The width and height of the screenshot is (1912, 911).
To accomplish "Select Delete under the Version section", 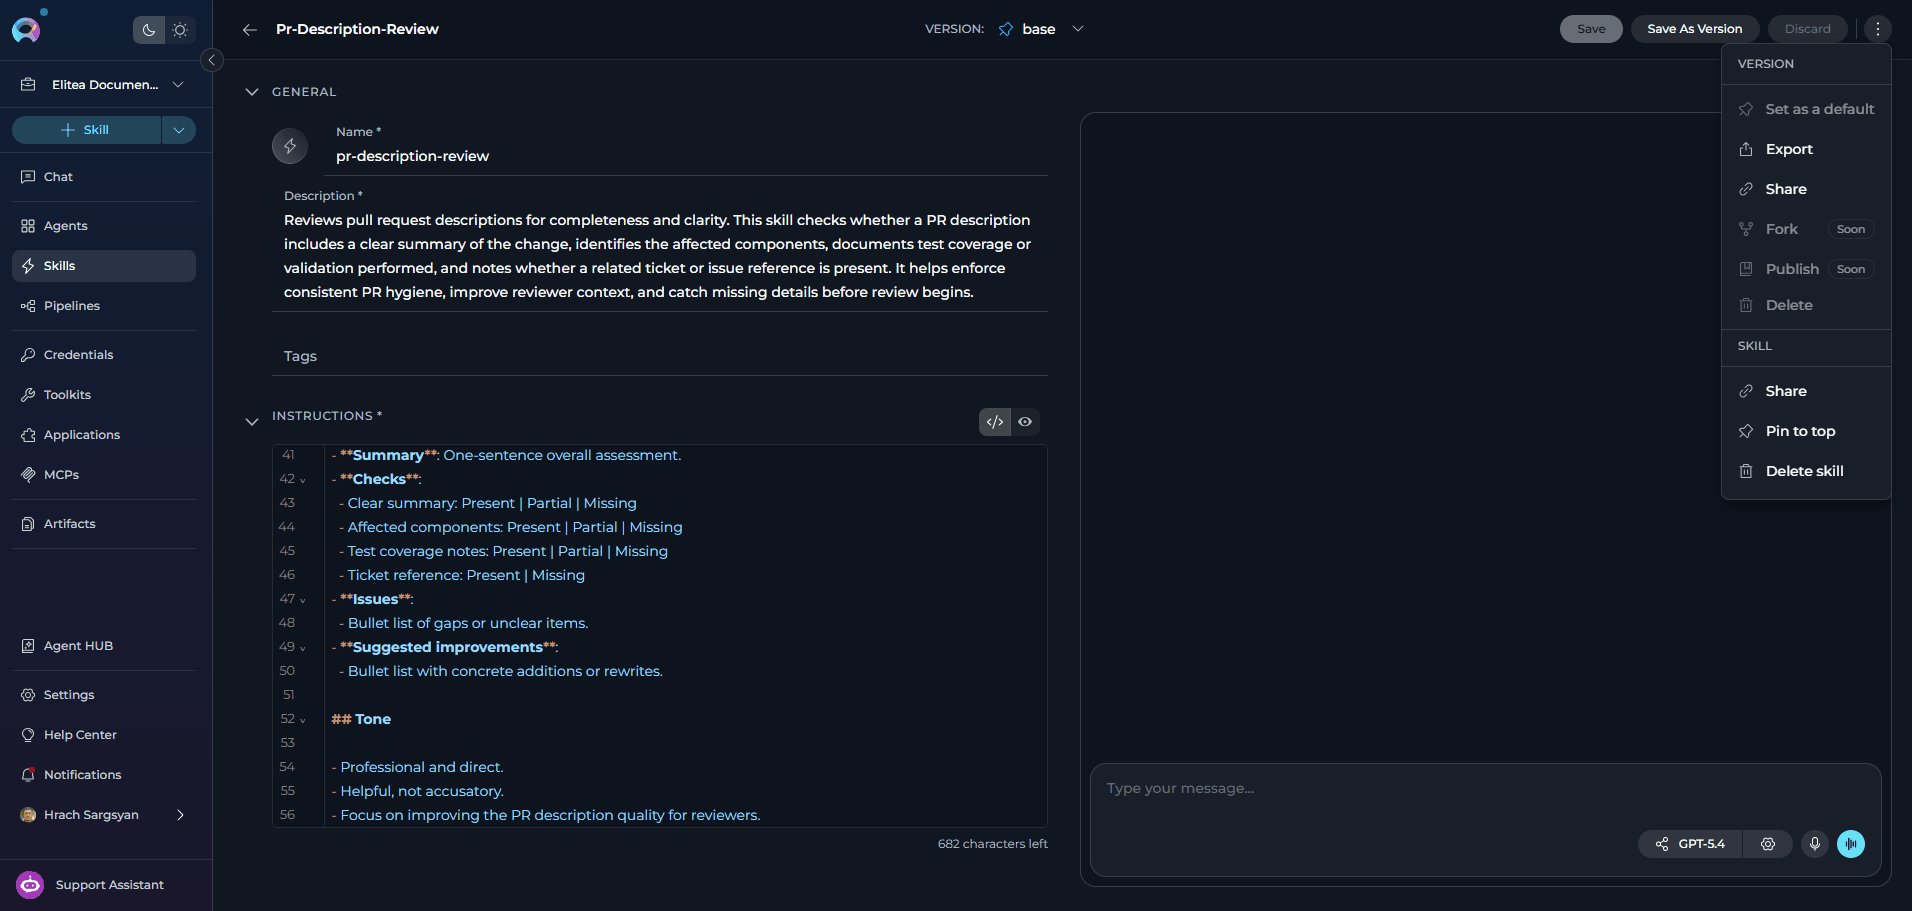I will [1806, 305].
